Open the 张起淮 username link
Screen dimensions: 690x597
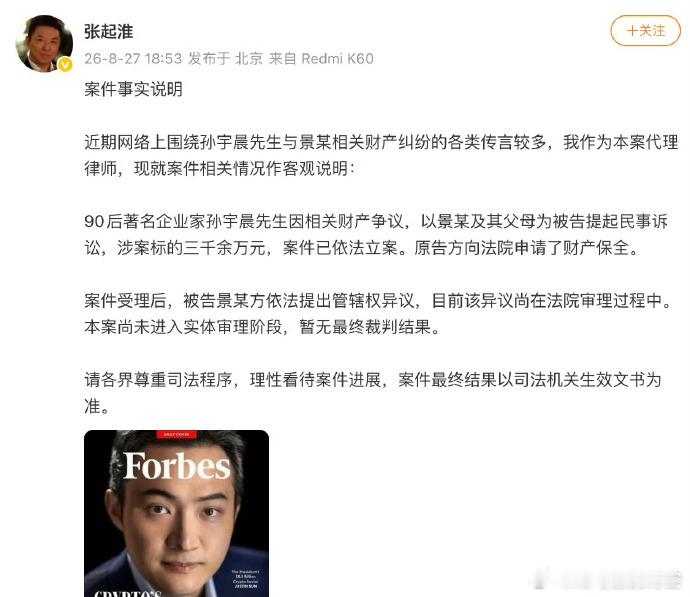coord(109,32)
